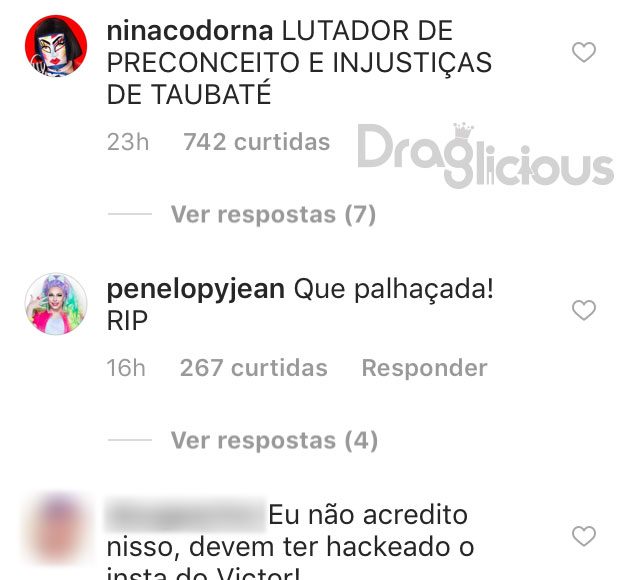Tap the blurred username
640x580 pixels.
pyautogui.click(x=185, y=514)
